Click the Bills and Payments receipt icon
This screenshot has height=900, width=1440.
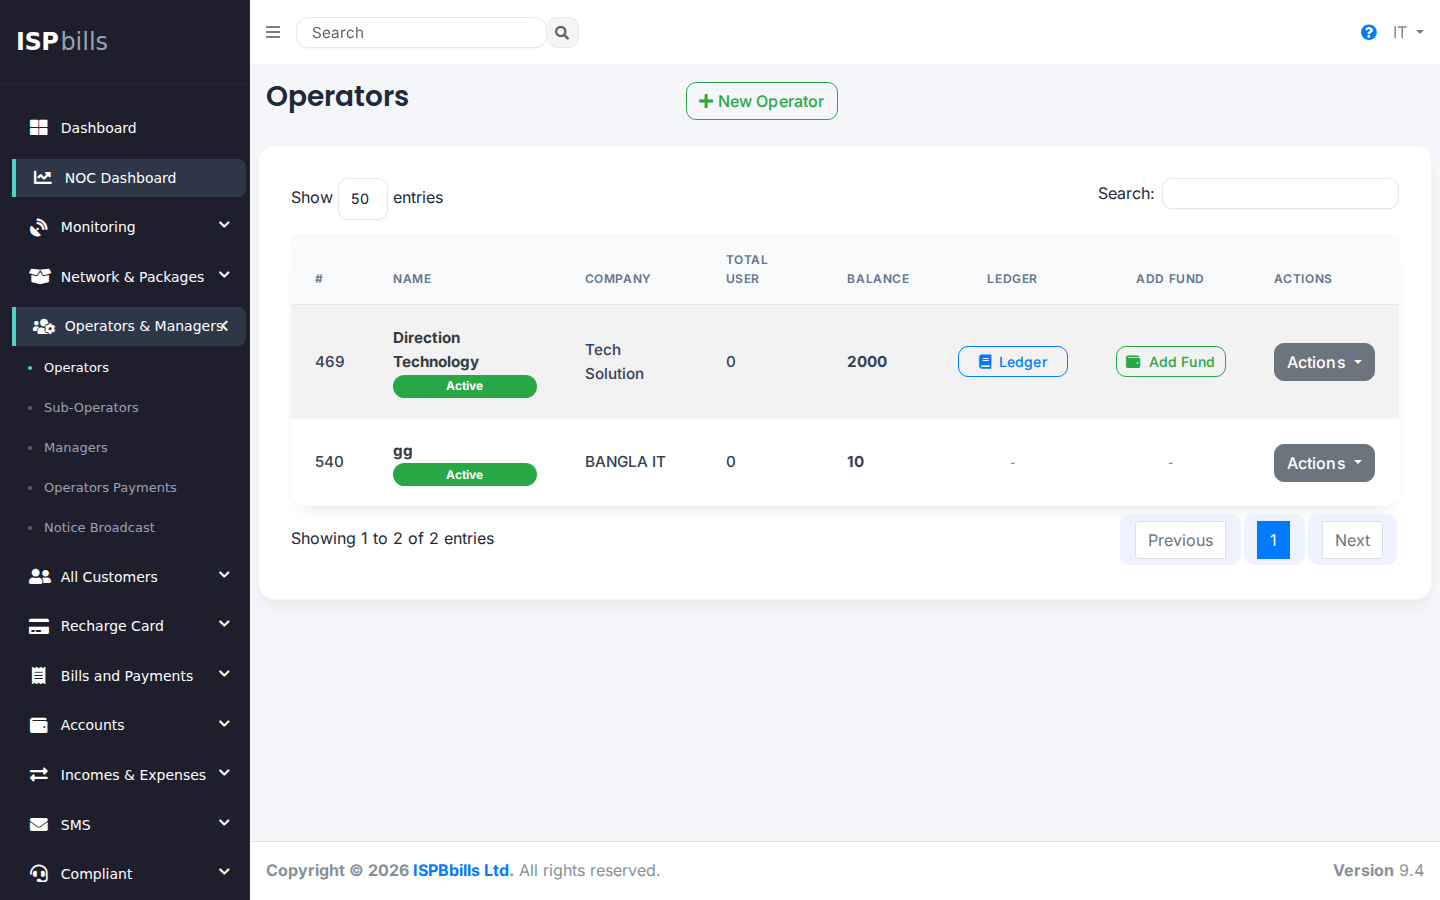(x=39, y=675)
